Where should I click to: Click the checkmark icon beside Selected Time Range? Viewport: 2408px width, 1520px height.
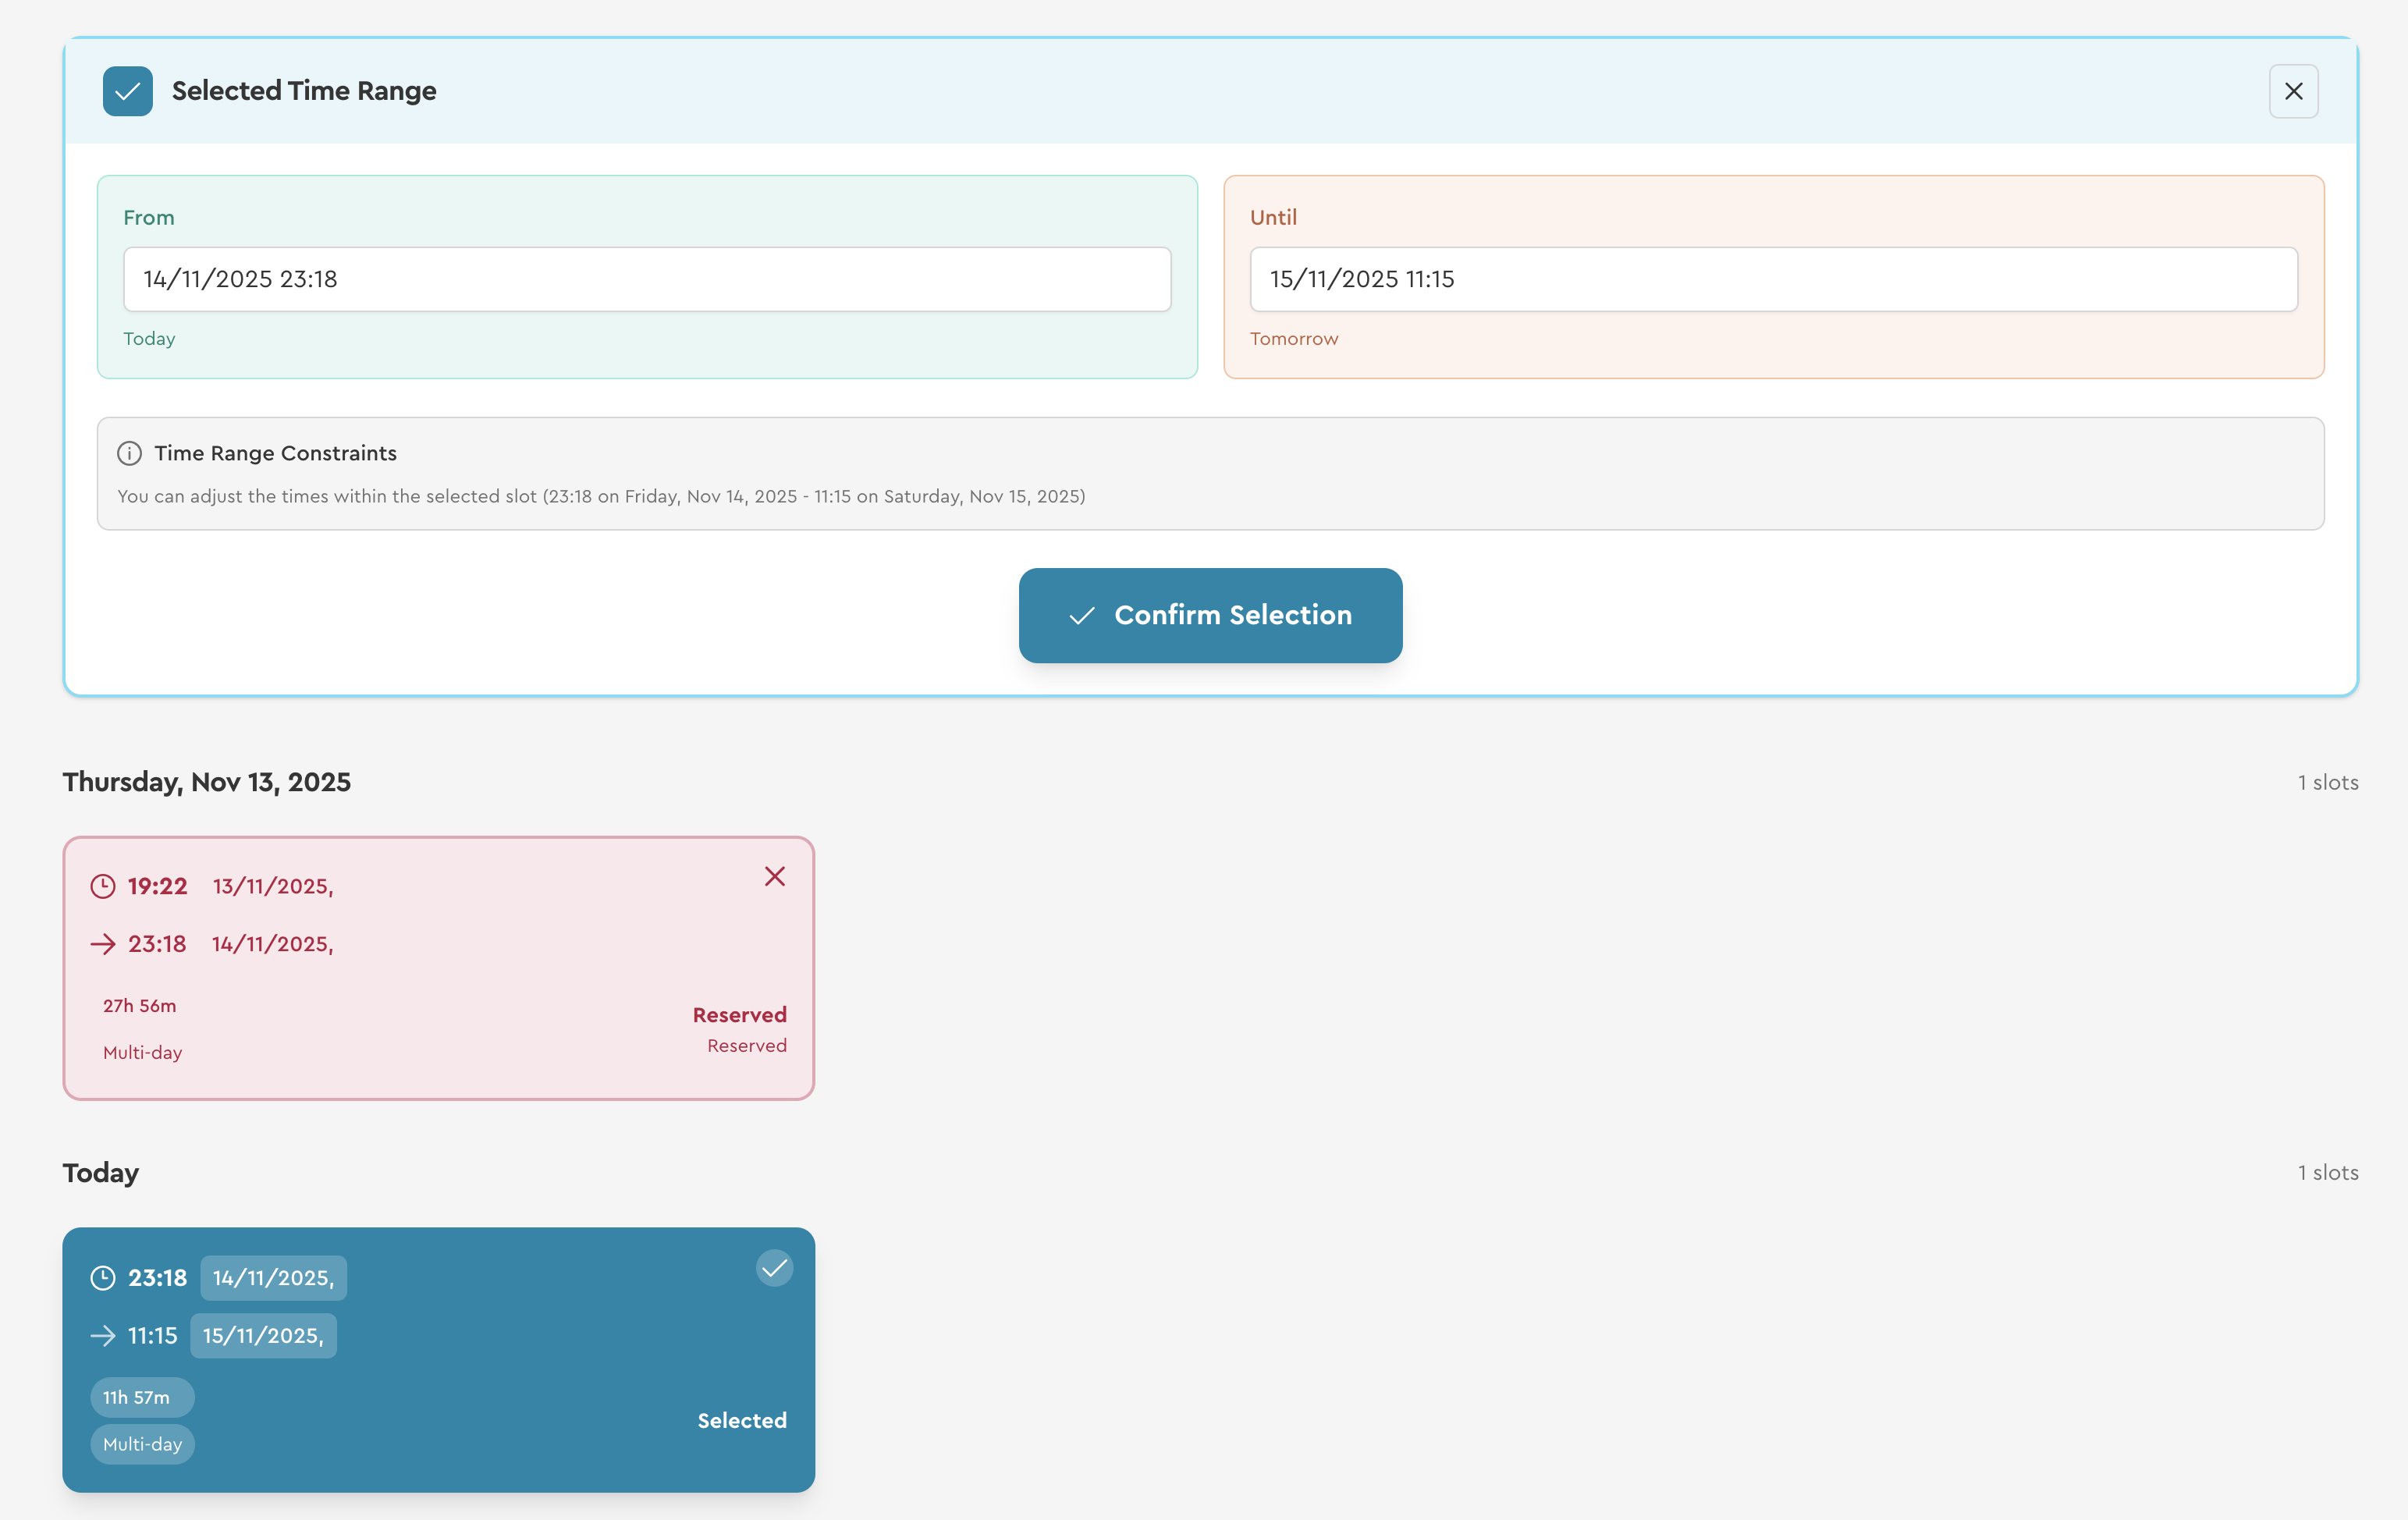(127, 91)
